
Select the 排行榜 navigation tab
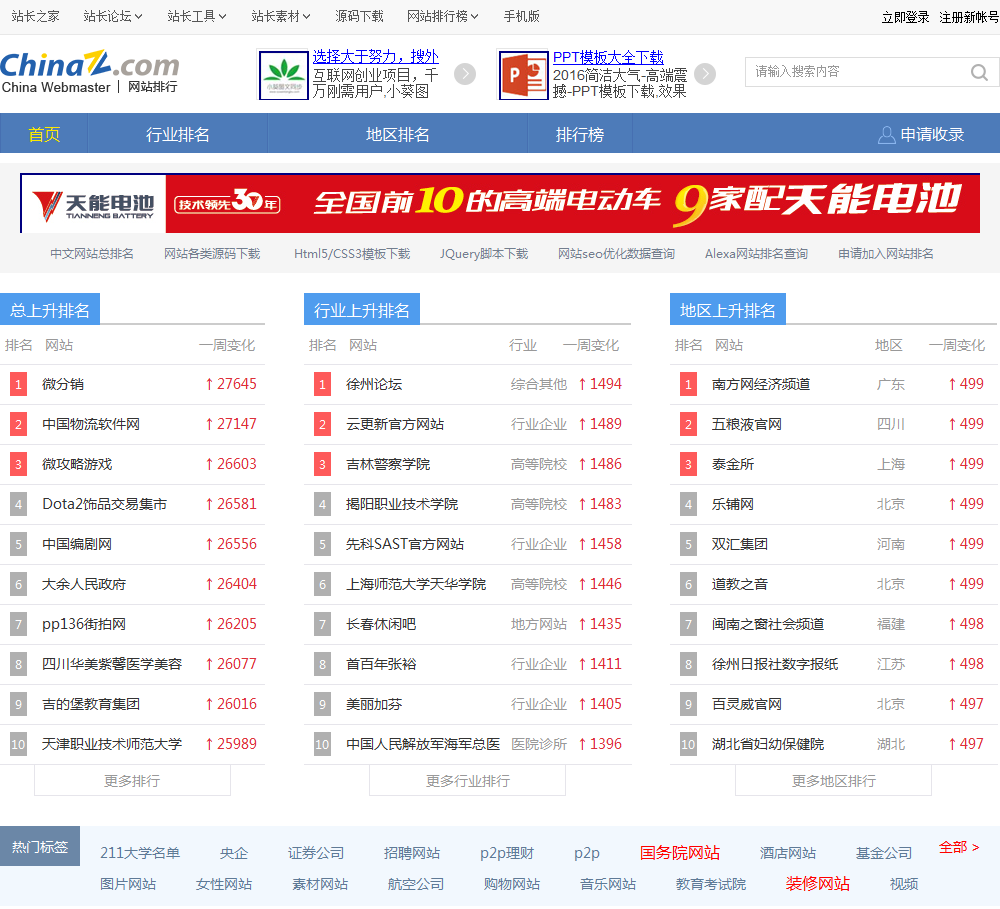580,134
